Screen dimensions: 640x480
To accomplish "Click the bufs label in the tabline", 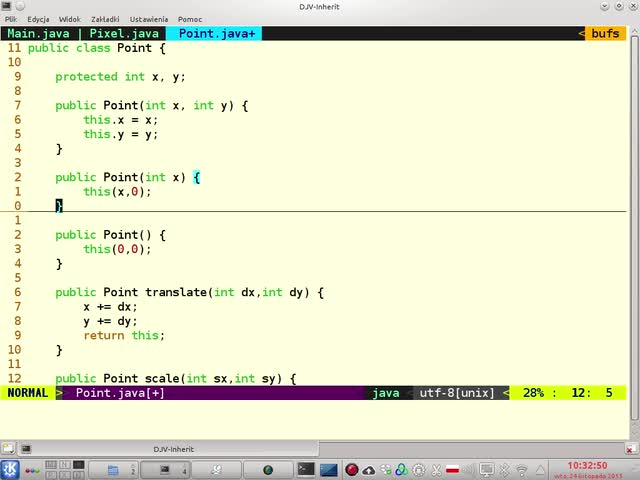I will 605,33.
